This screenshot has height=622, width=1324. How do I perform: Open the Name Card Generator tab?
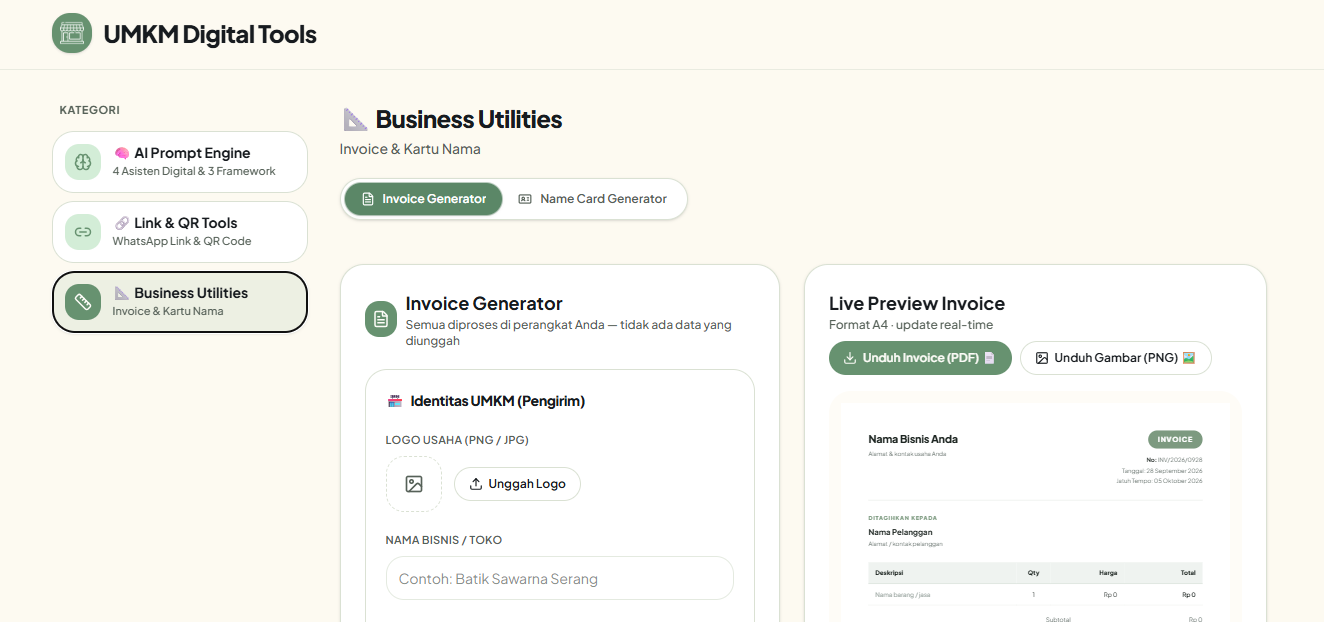(593, 199)
